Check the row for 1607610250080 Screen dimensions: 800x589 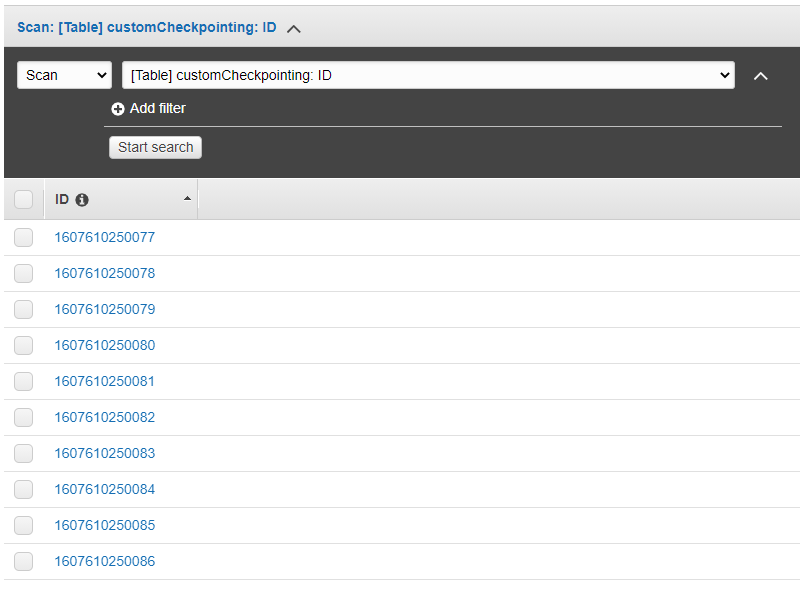click(23, 345)
